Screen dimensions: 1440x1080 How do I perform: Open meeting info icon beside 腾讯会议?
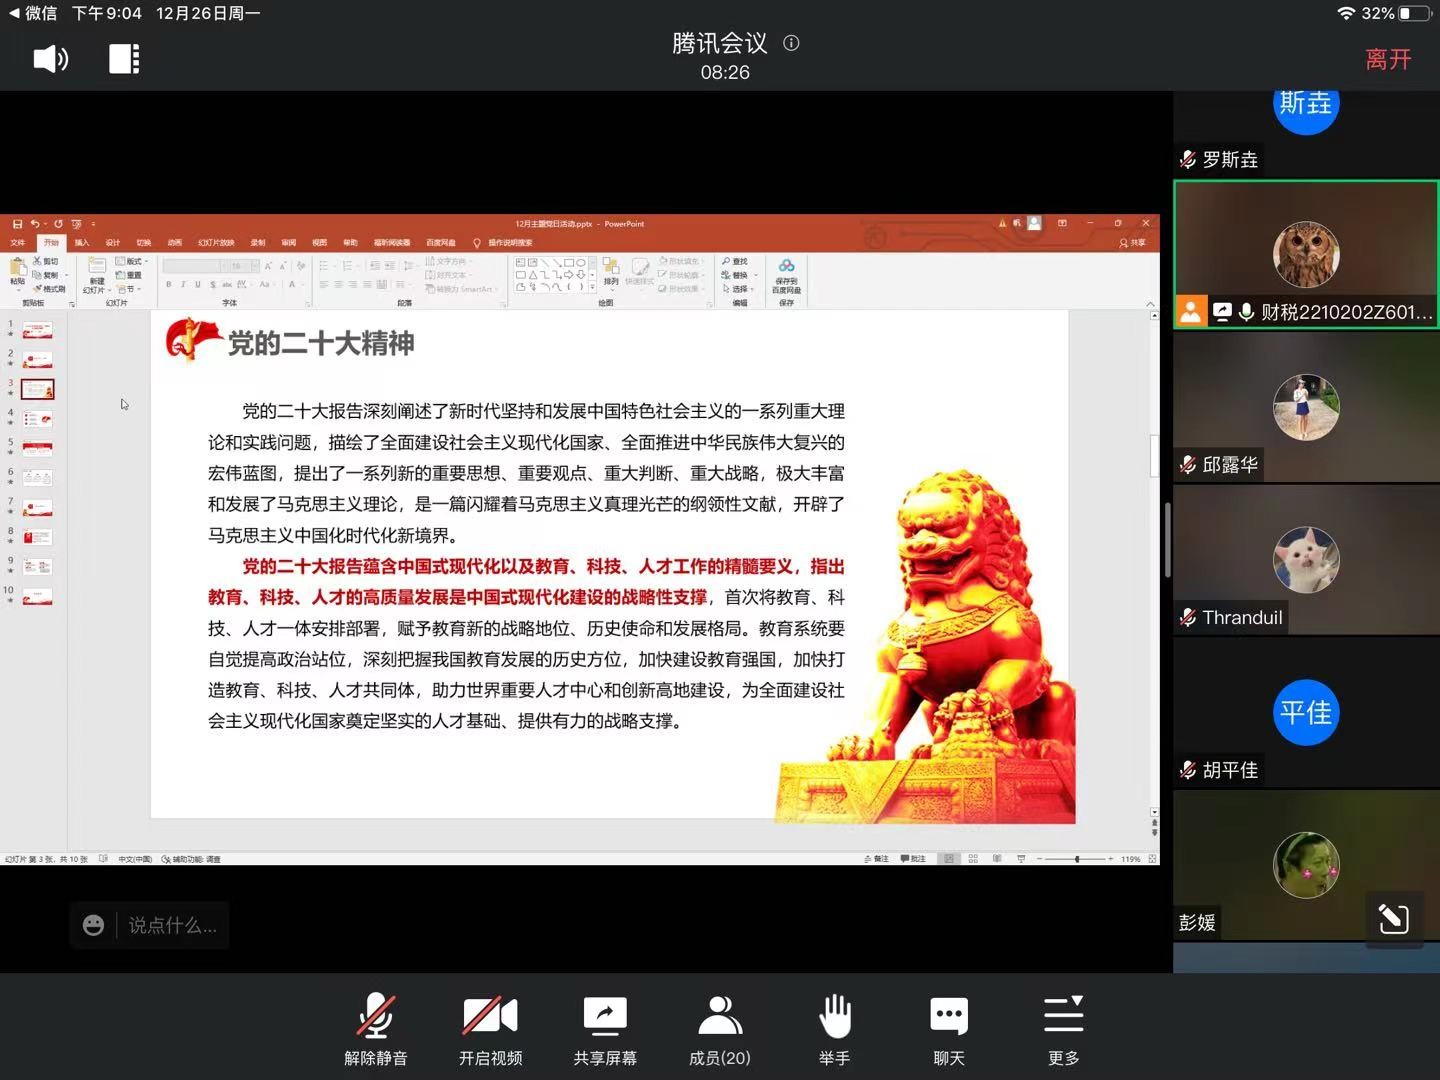791,43
